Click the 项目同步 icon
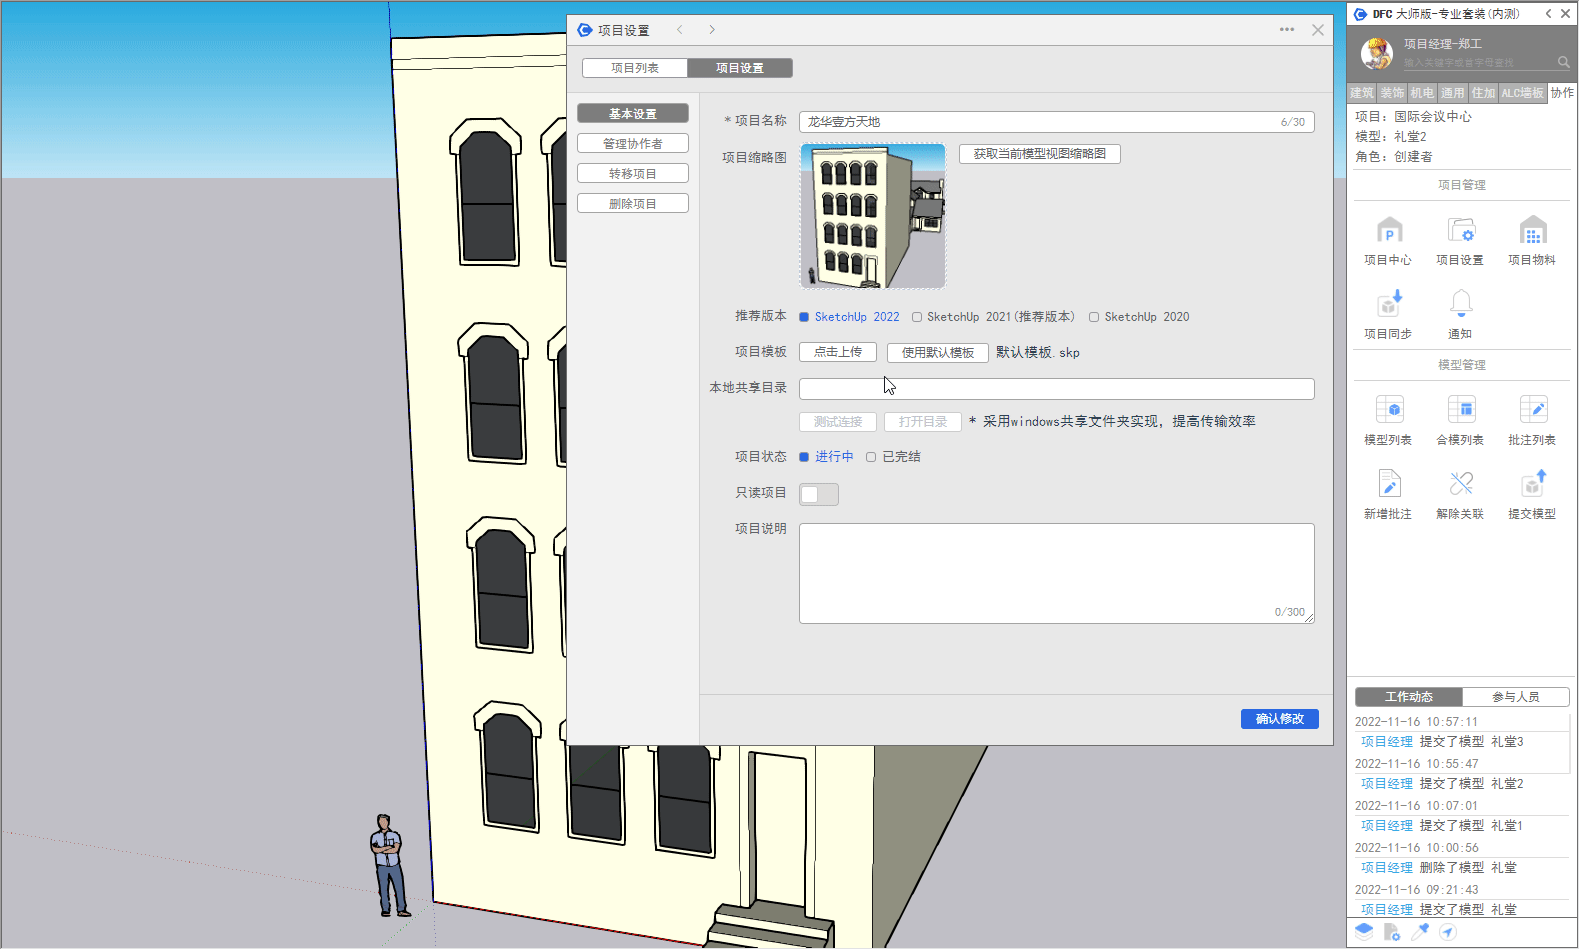The image size is (1580, 950). coord(1389,304)
